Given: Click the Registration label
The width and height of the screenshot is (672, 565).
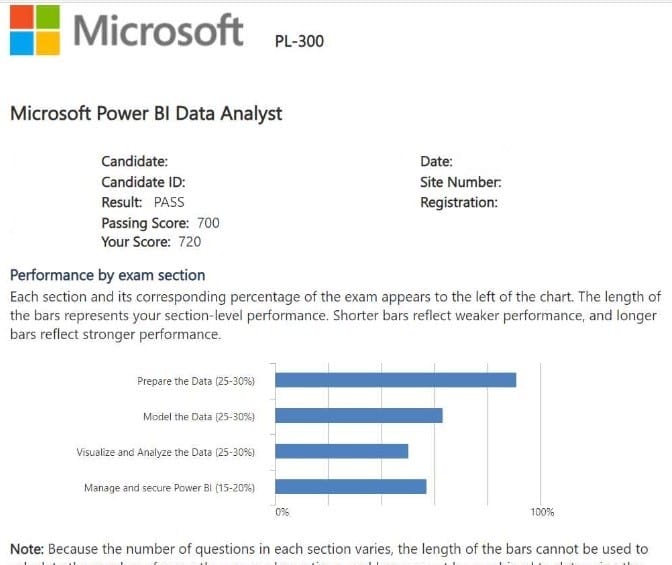Looking at the screenshot, I should click(459, 202).
